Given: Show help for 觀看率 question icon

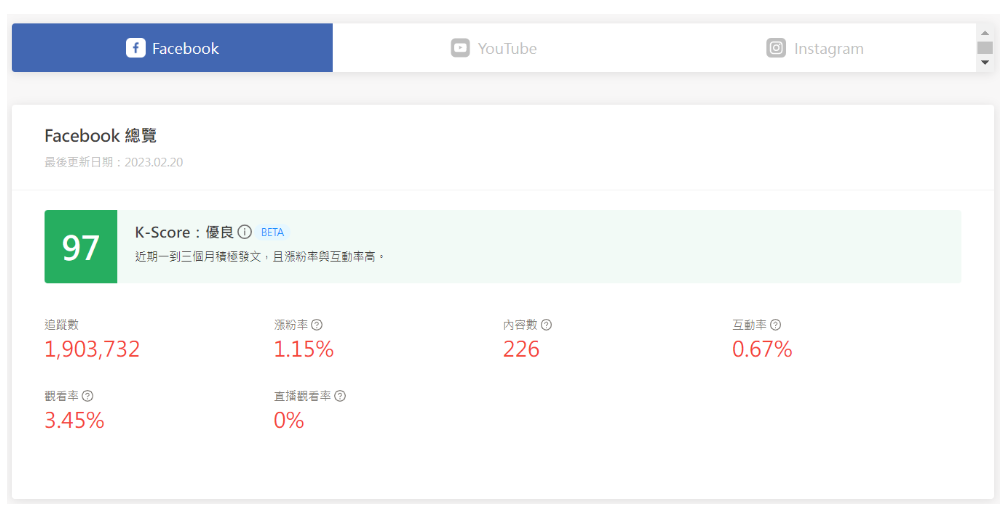Looking at the screenshot, I should click(x=88, y=396).
